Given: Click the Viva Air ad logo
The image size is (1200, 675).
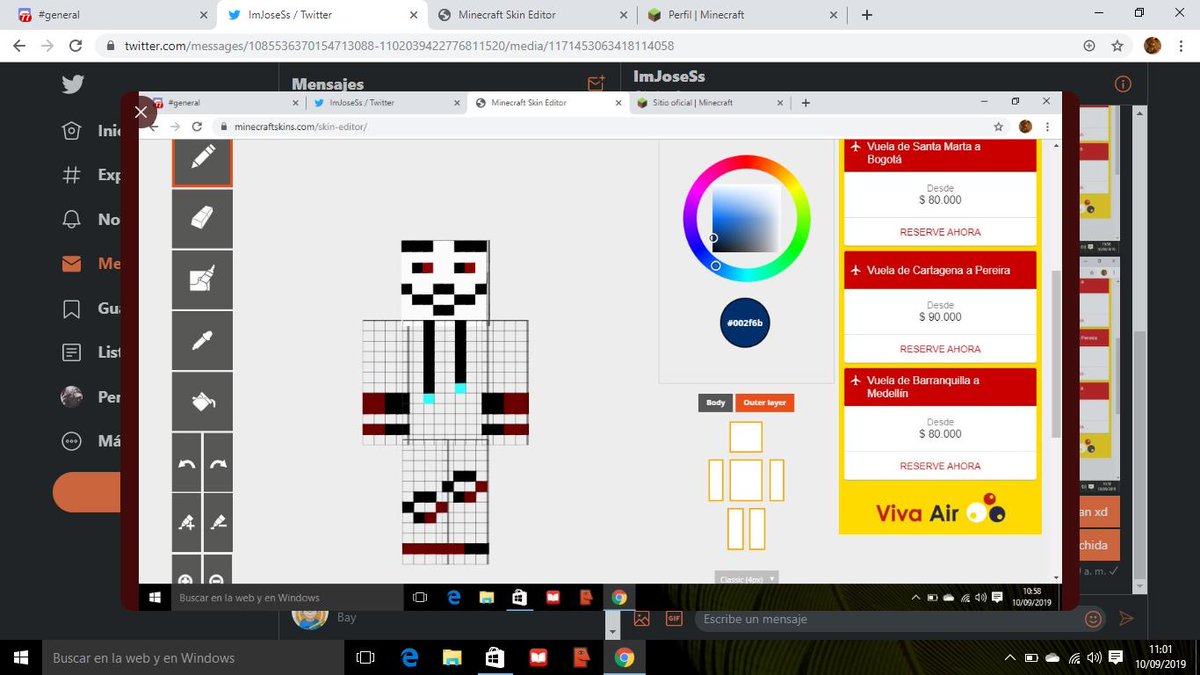Looking at the screenshot, I should tap(940, 512).
